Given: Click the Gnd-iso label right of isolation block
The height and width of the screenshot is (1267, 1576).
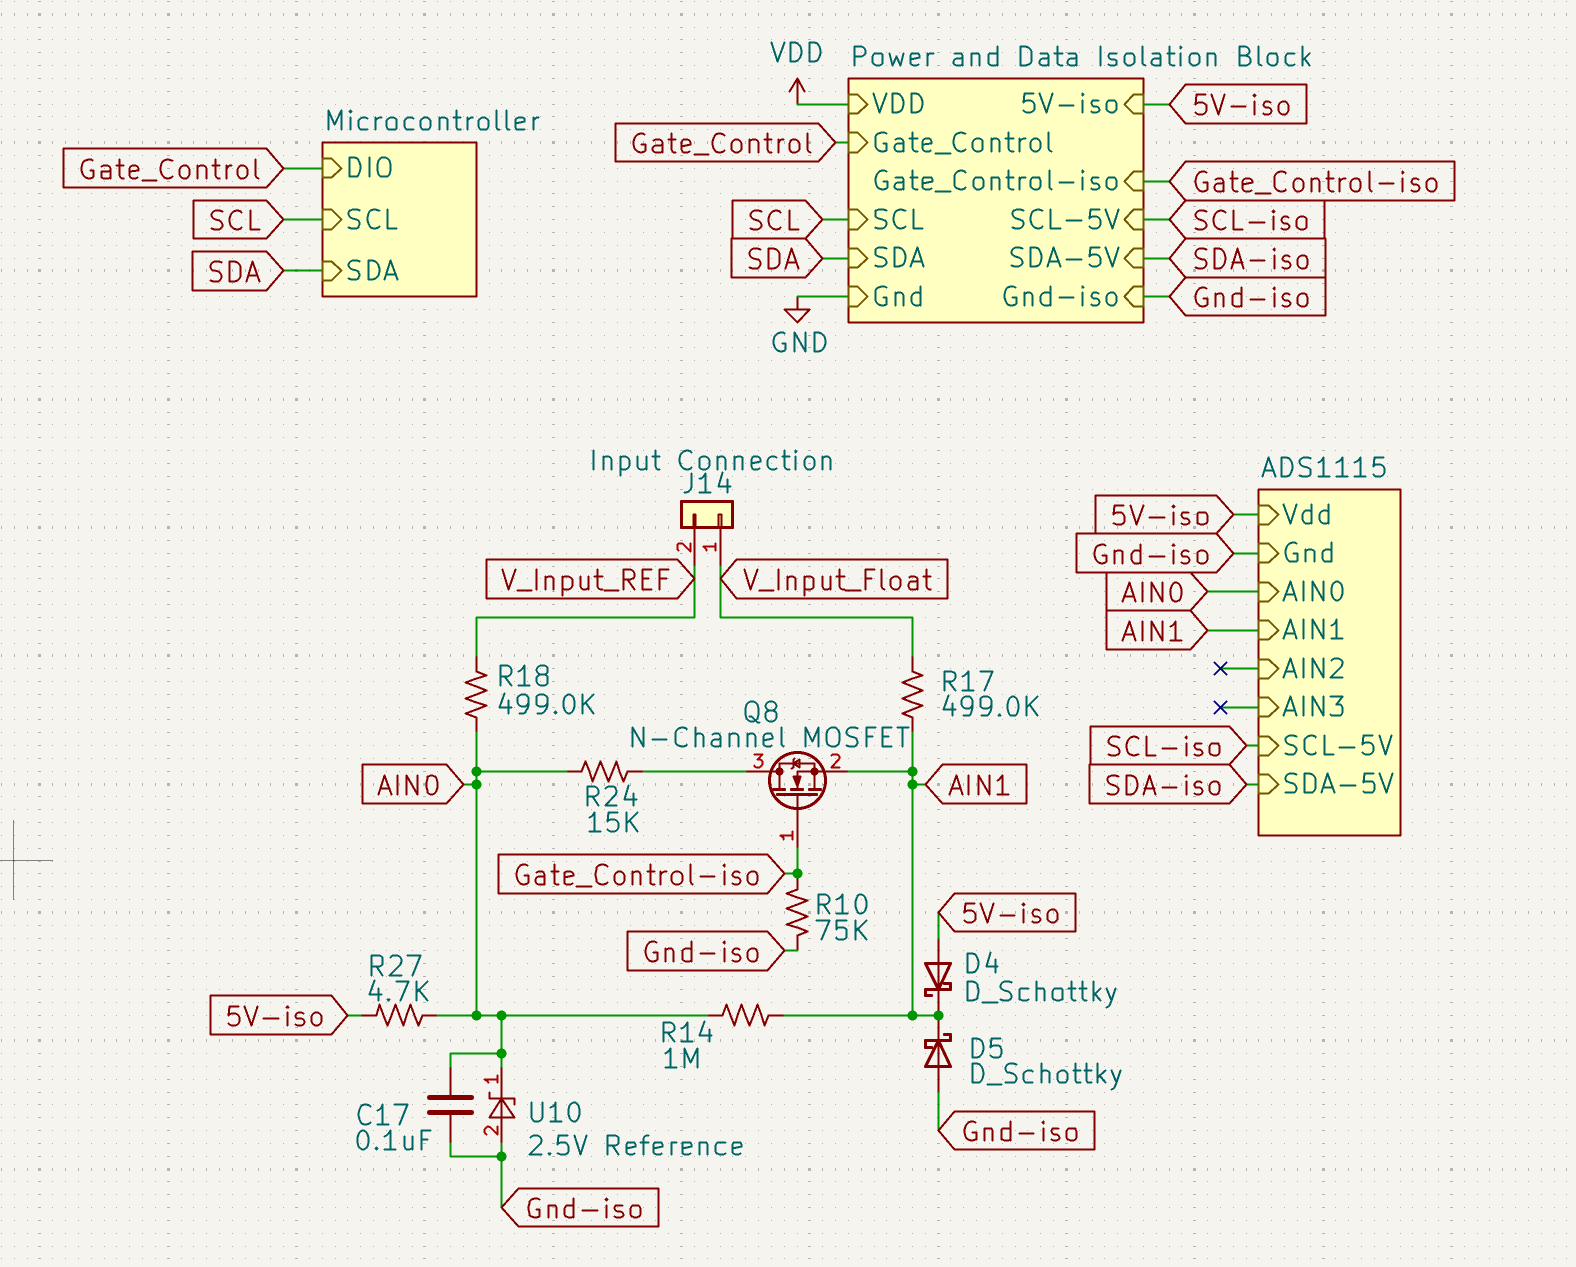Looking at the screenshot, I should point(1247,297).
